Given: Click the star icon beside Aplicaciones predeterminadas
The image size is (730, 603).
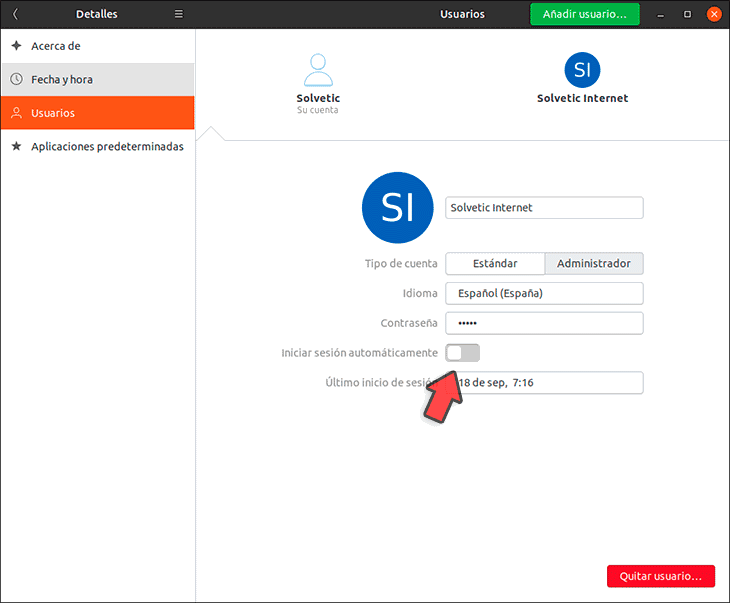Looking at the screenshot, I should tap(16, 146).
